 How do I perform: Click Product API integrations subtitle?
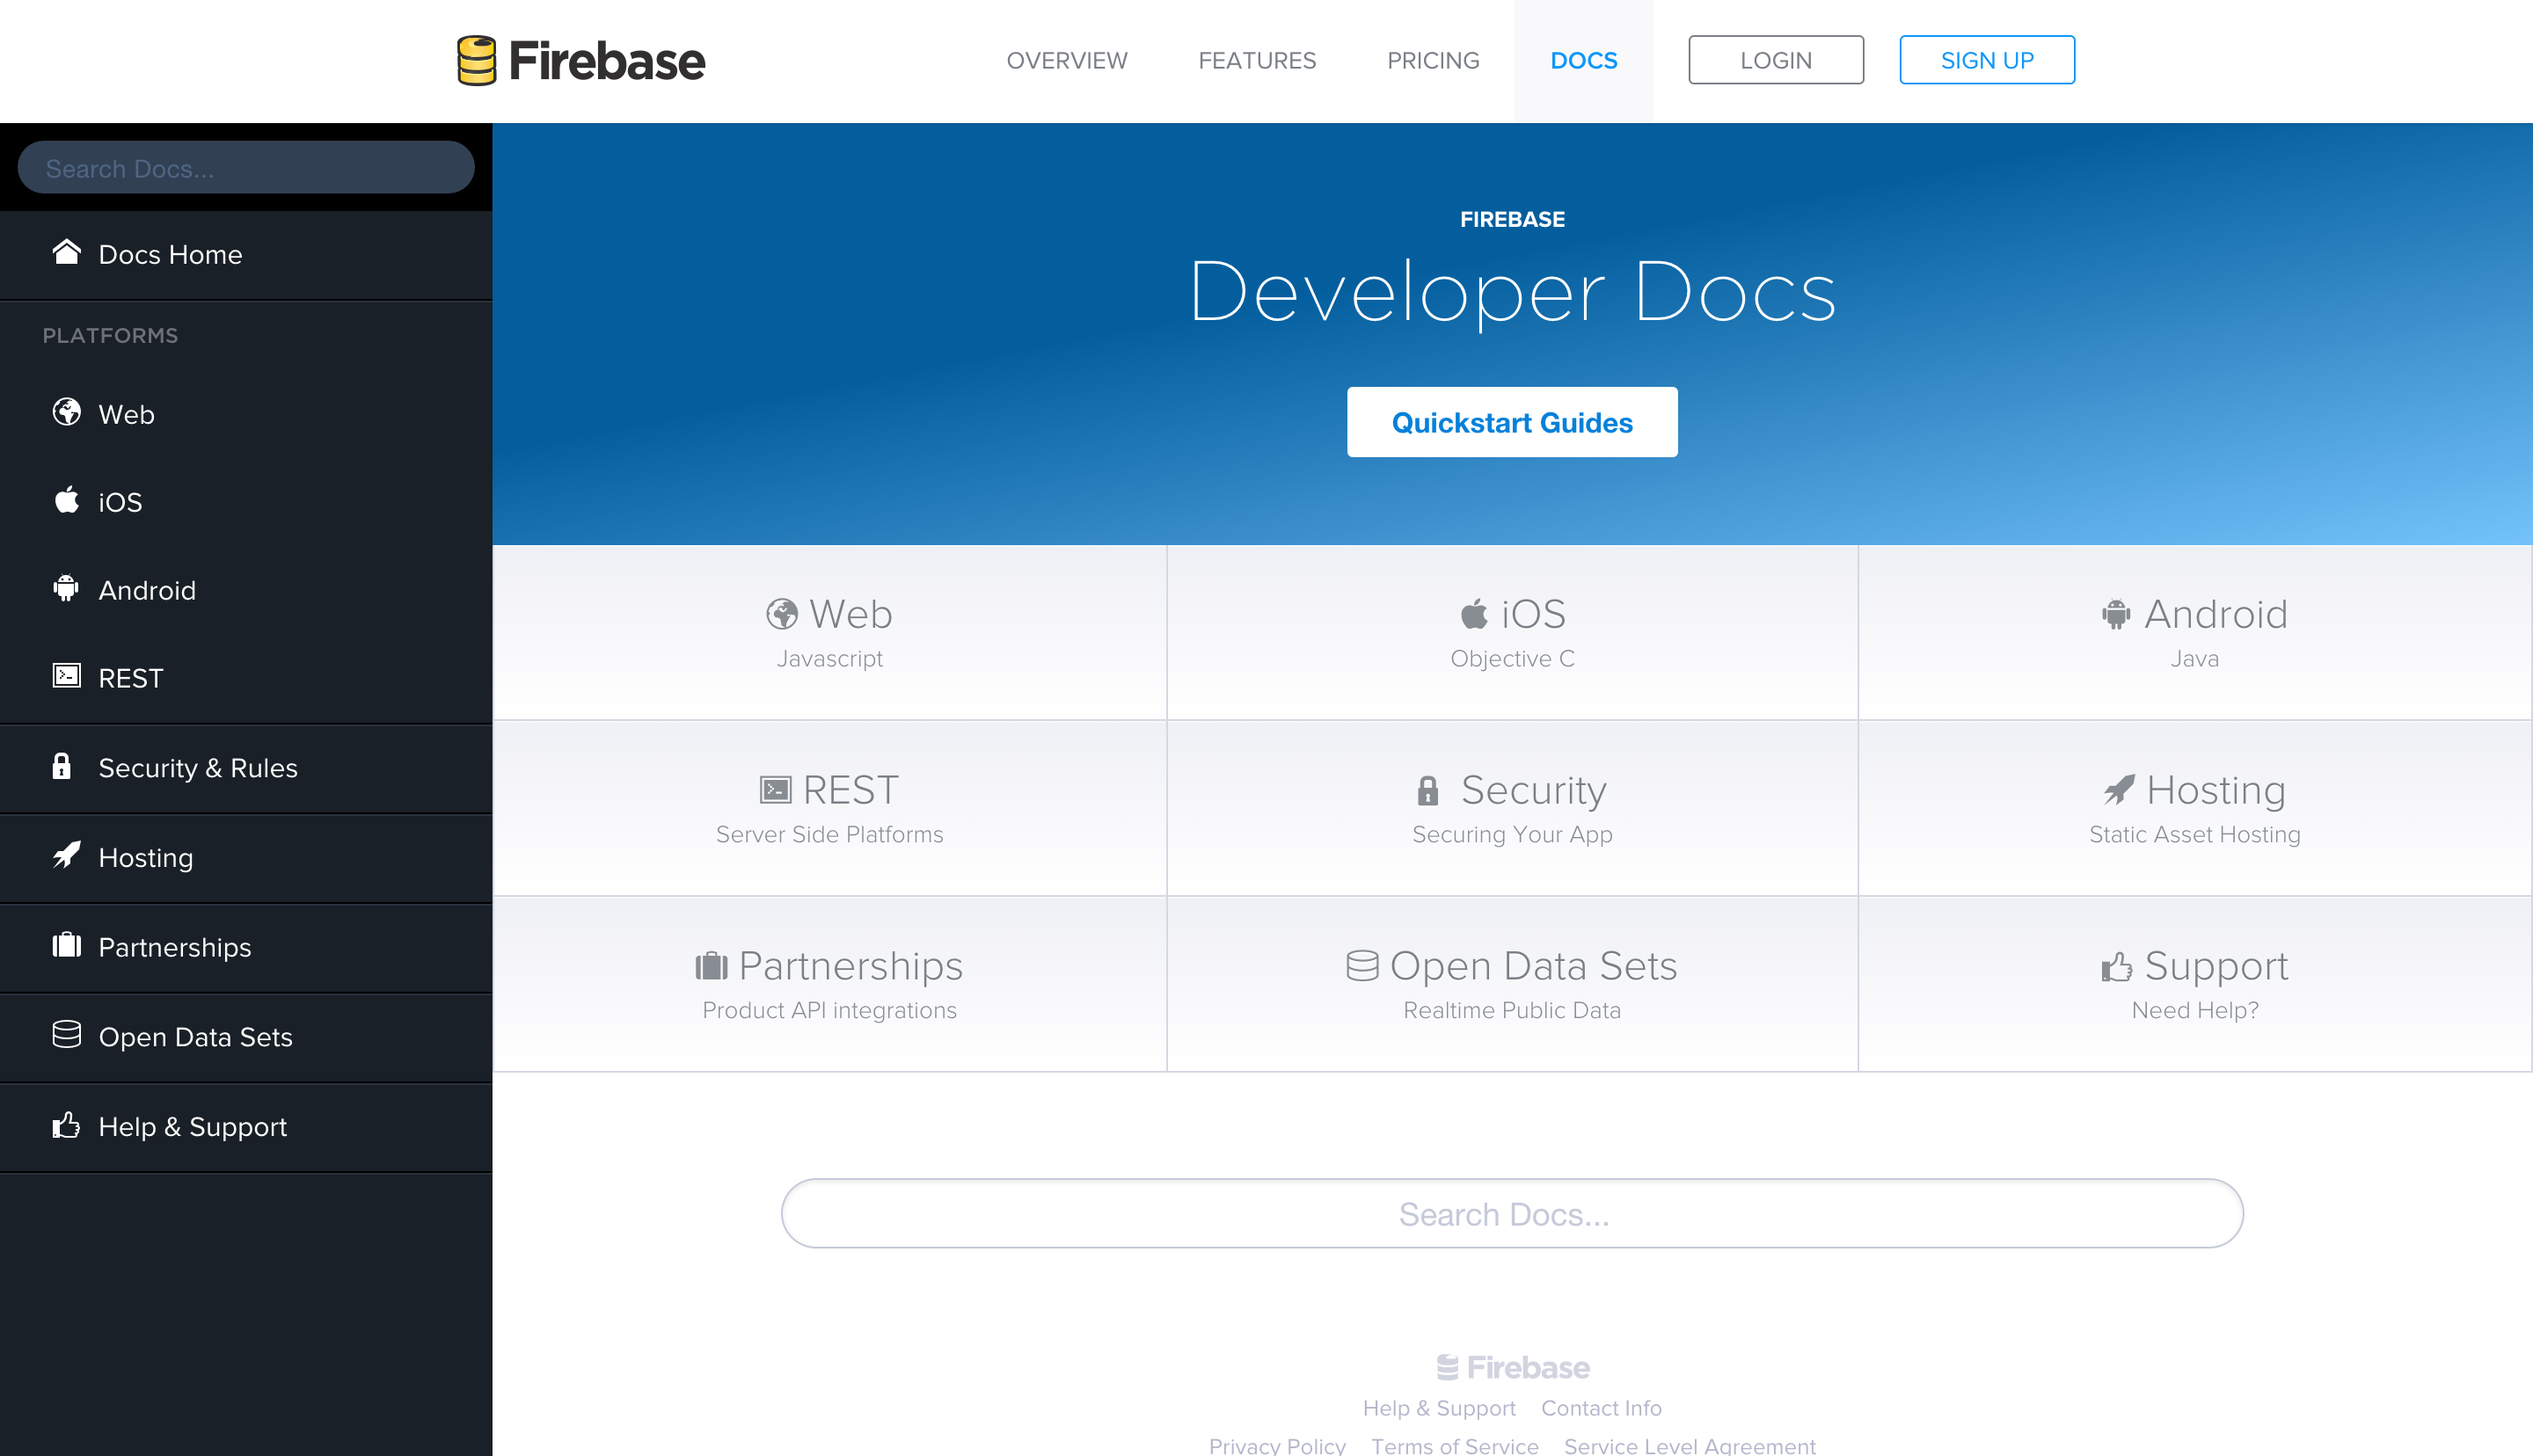point(829,1010)
